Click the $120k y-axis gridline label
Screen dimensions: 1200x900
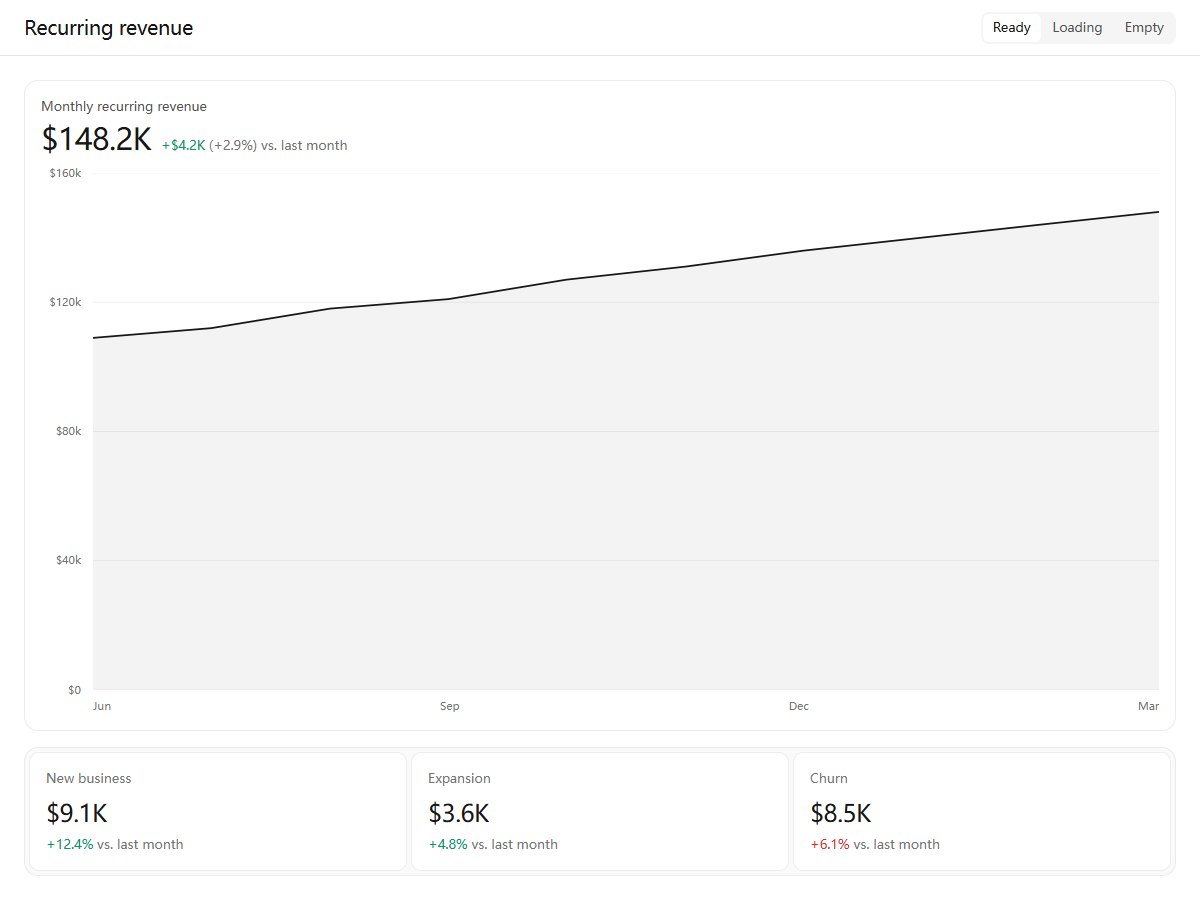tap(66, 302)
